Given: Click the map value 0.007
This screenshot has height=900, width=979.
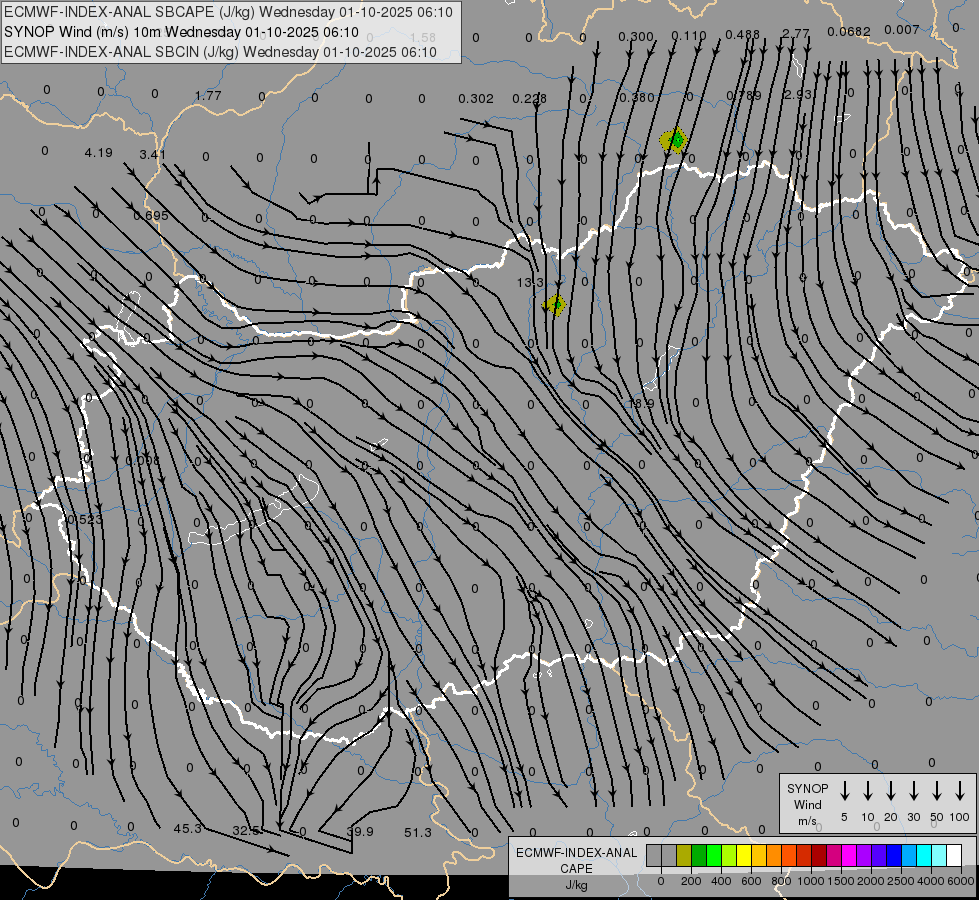Looking at the screenshot, I should tap(902, 29).
